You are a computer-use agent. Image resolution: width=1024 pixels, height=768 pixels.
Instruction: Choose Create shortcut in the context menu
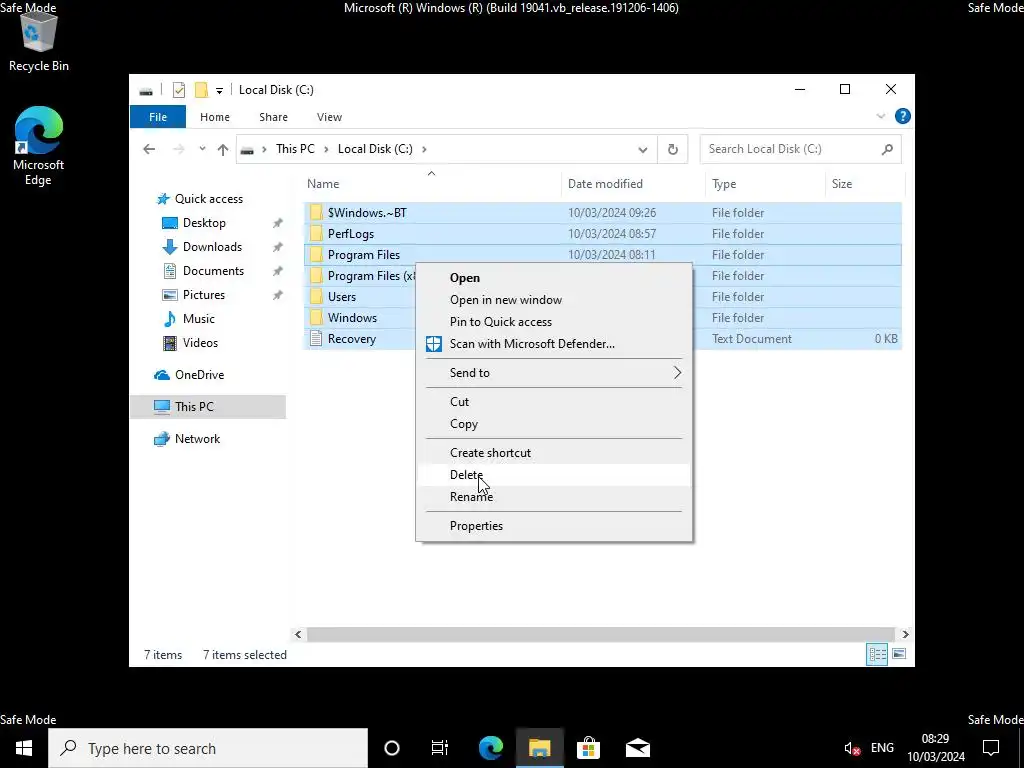(554, 453)
